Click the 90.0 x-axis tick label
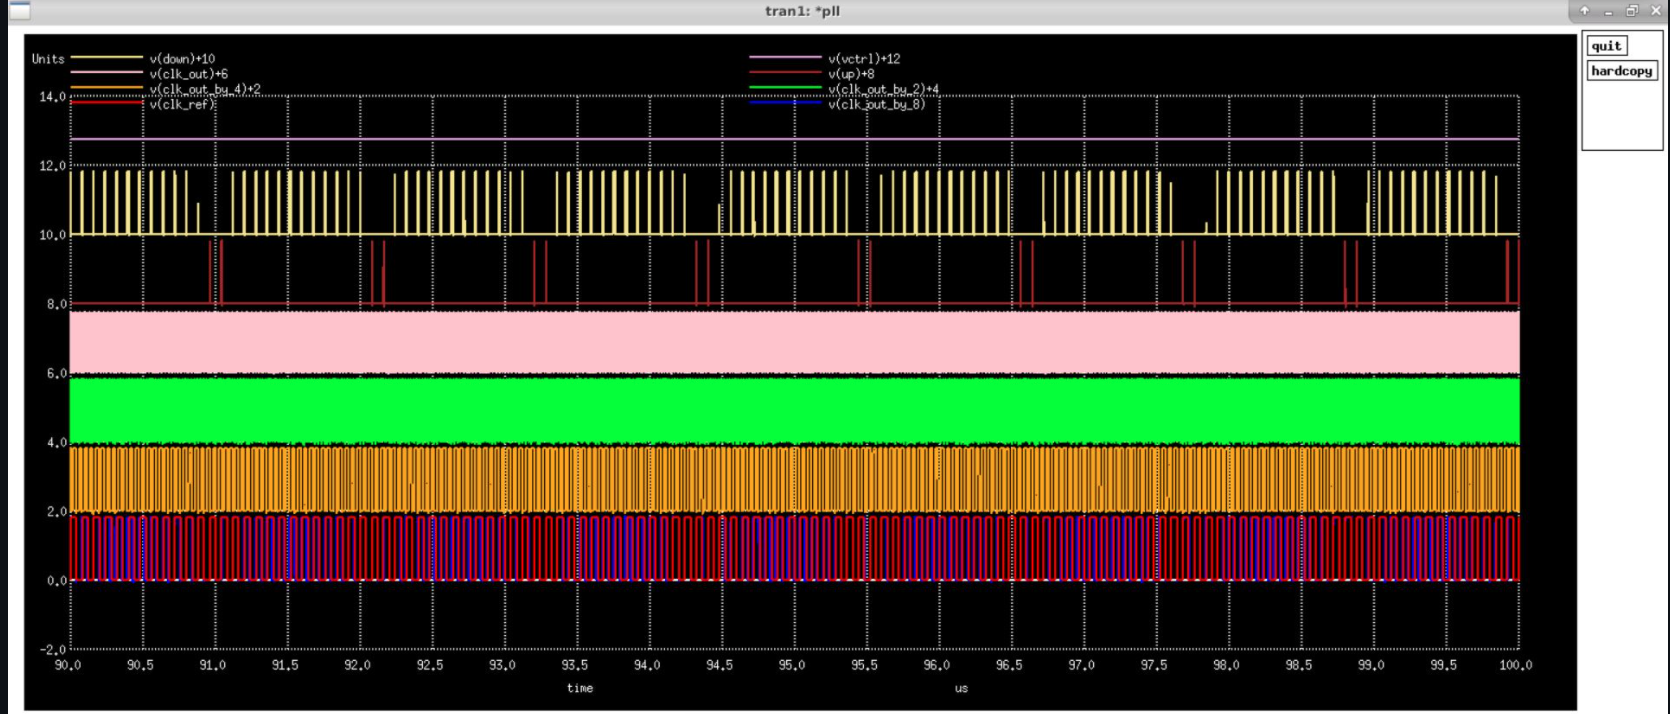1670x714 pixels. click(x=68, y=665)
